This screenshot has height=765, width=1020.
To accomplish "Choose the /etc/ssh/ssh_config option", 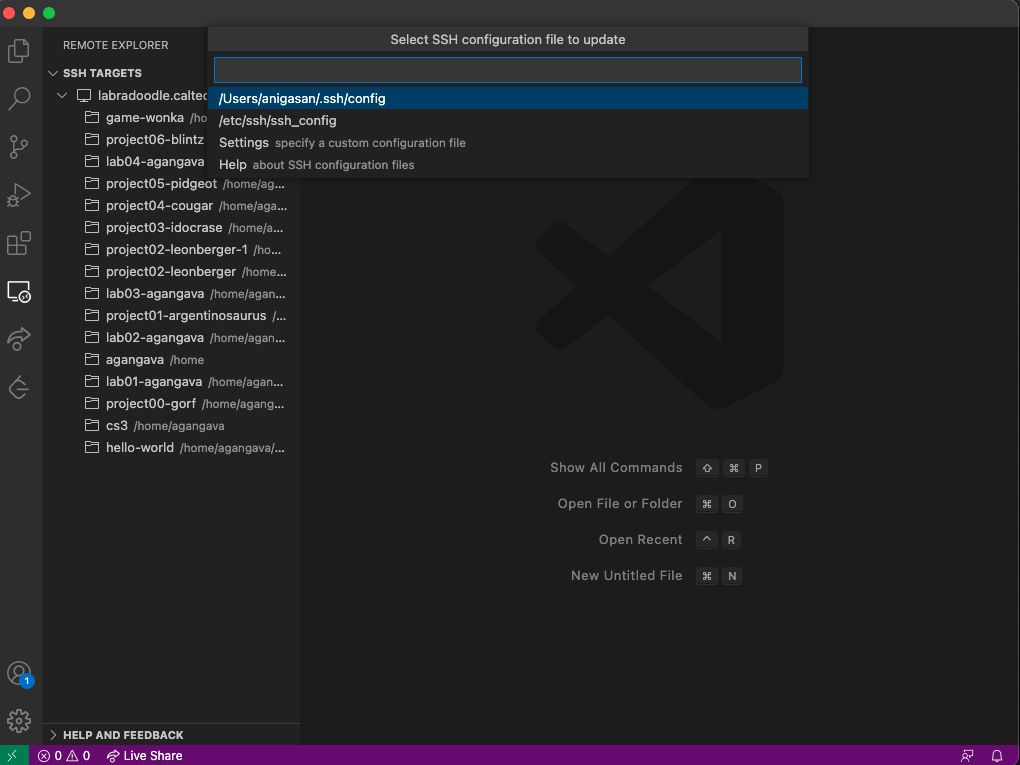I will tap(278, 121).
